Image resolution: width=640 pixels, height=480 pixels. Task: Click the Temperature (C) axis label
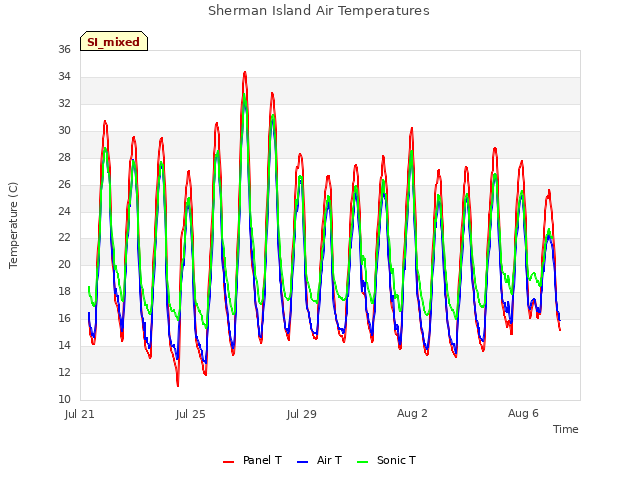13,225
